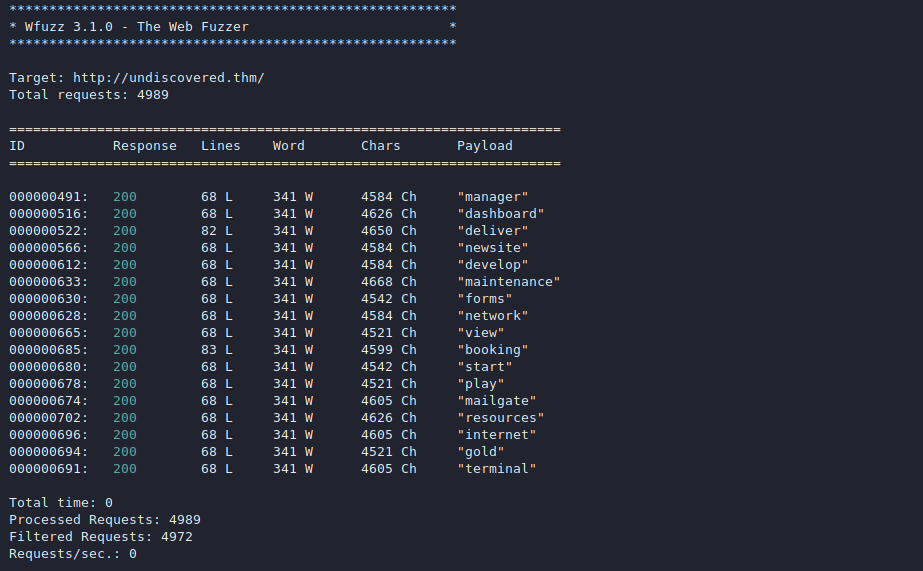Click the "manager" payload entry

point(493,197)
